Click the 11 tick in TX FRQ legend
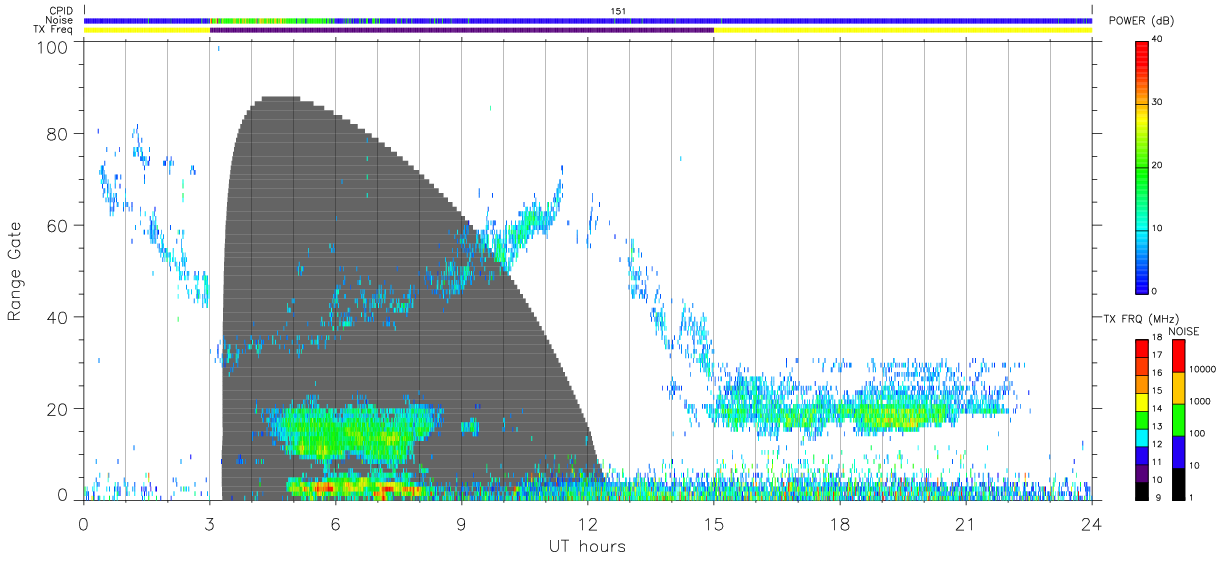The width and height of the screenshot is (1228, 567). click(1156, 462)
